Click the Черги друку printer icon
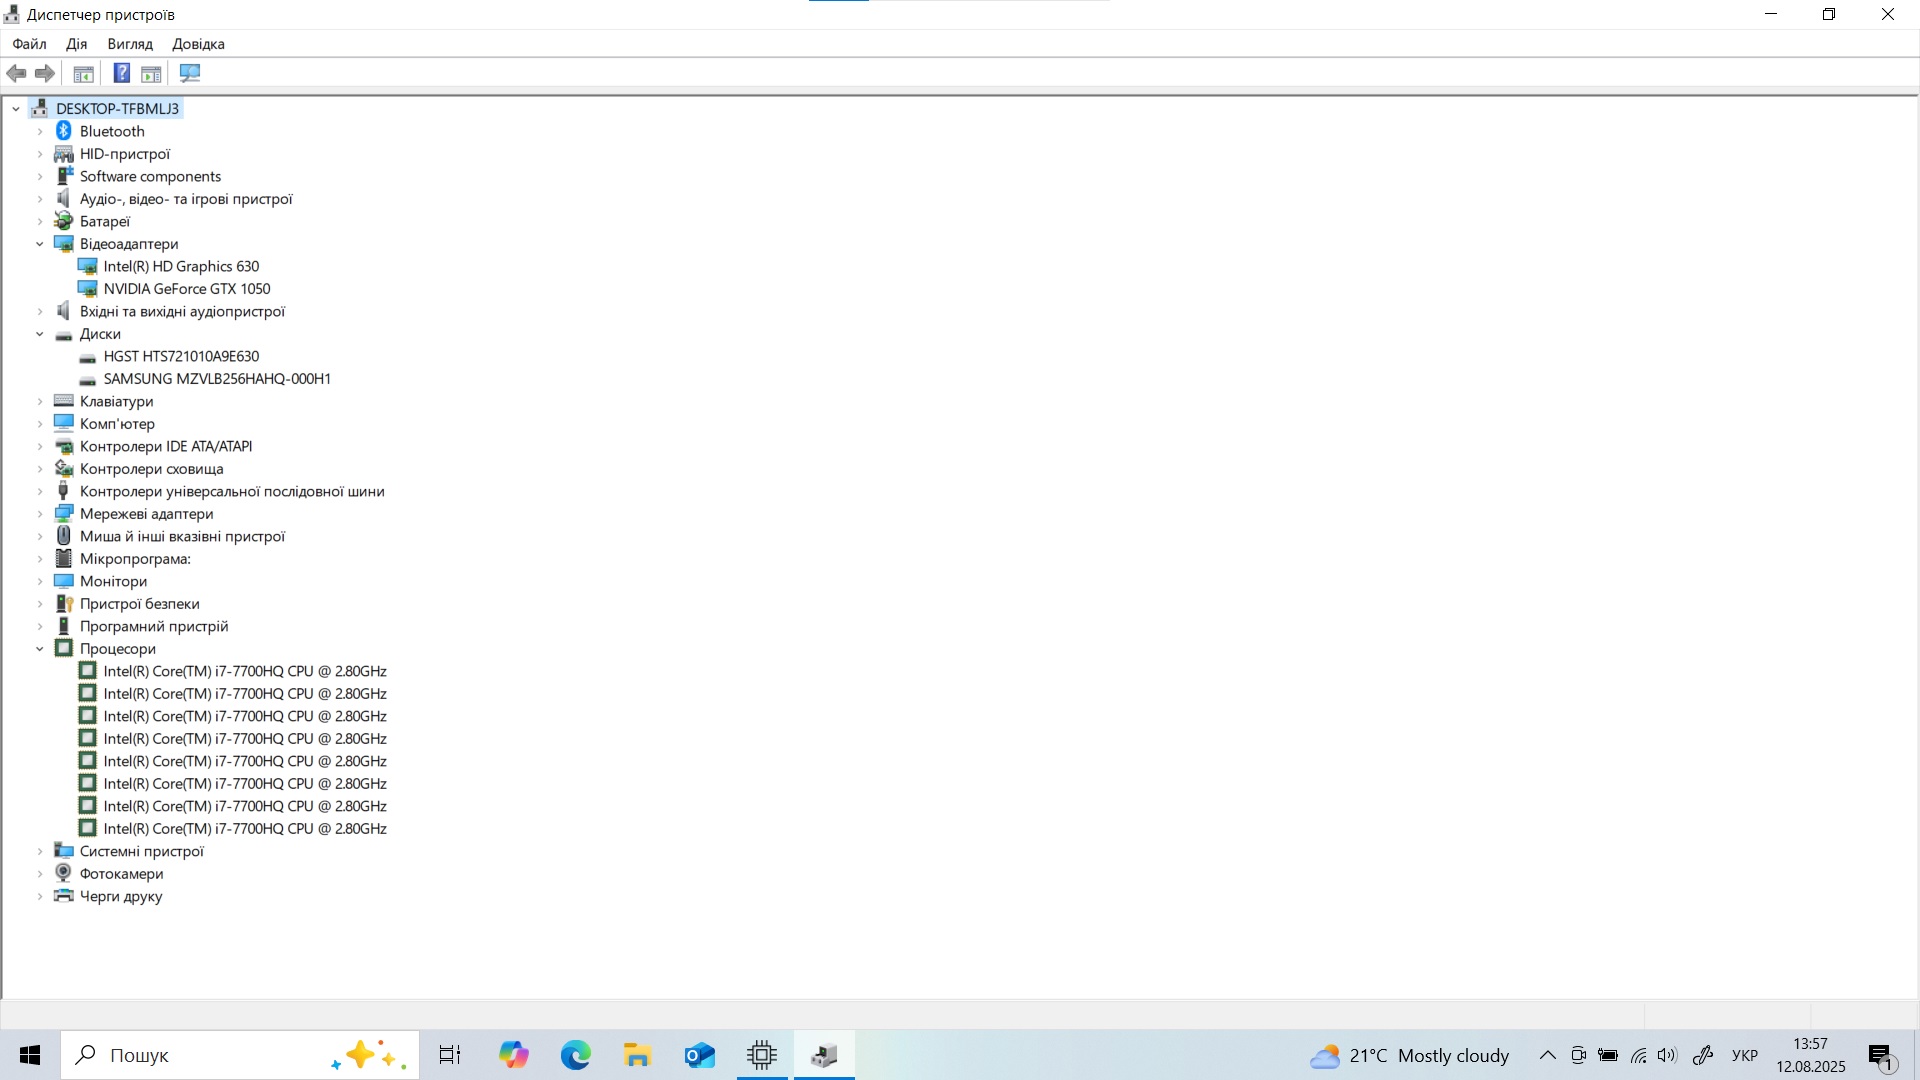Image resolution: width=1920 pixels, height=1080 pixels. 64,896
